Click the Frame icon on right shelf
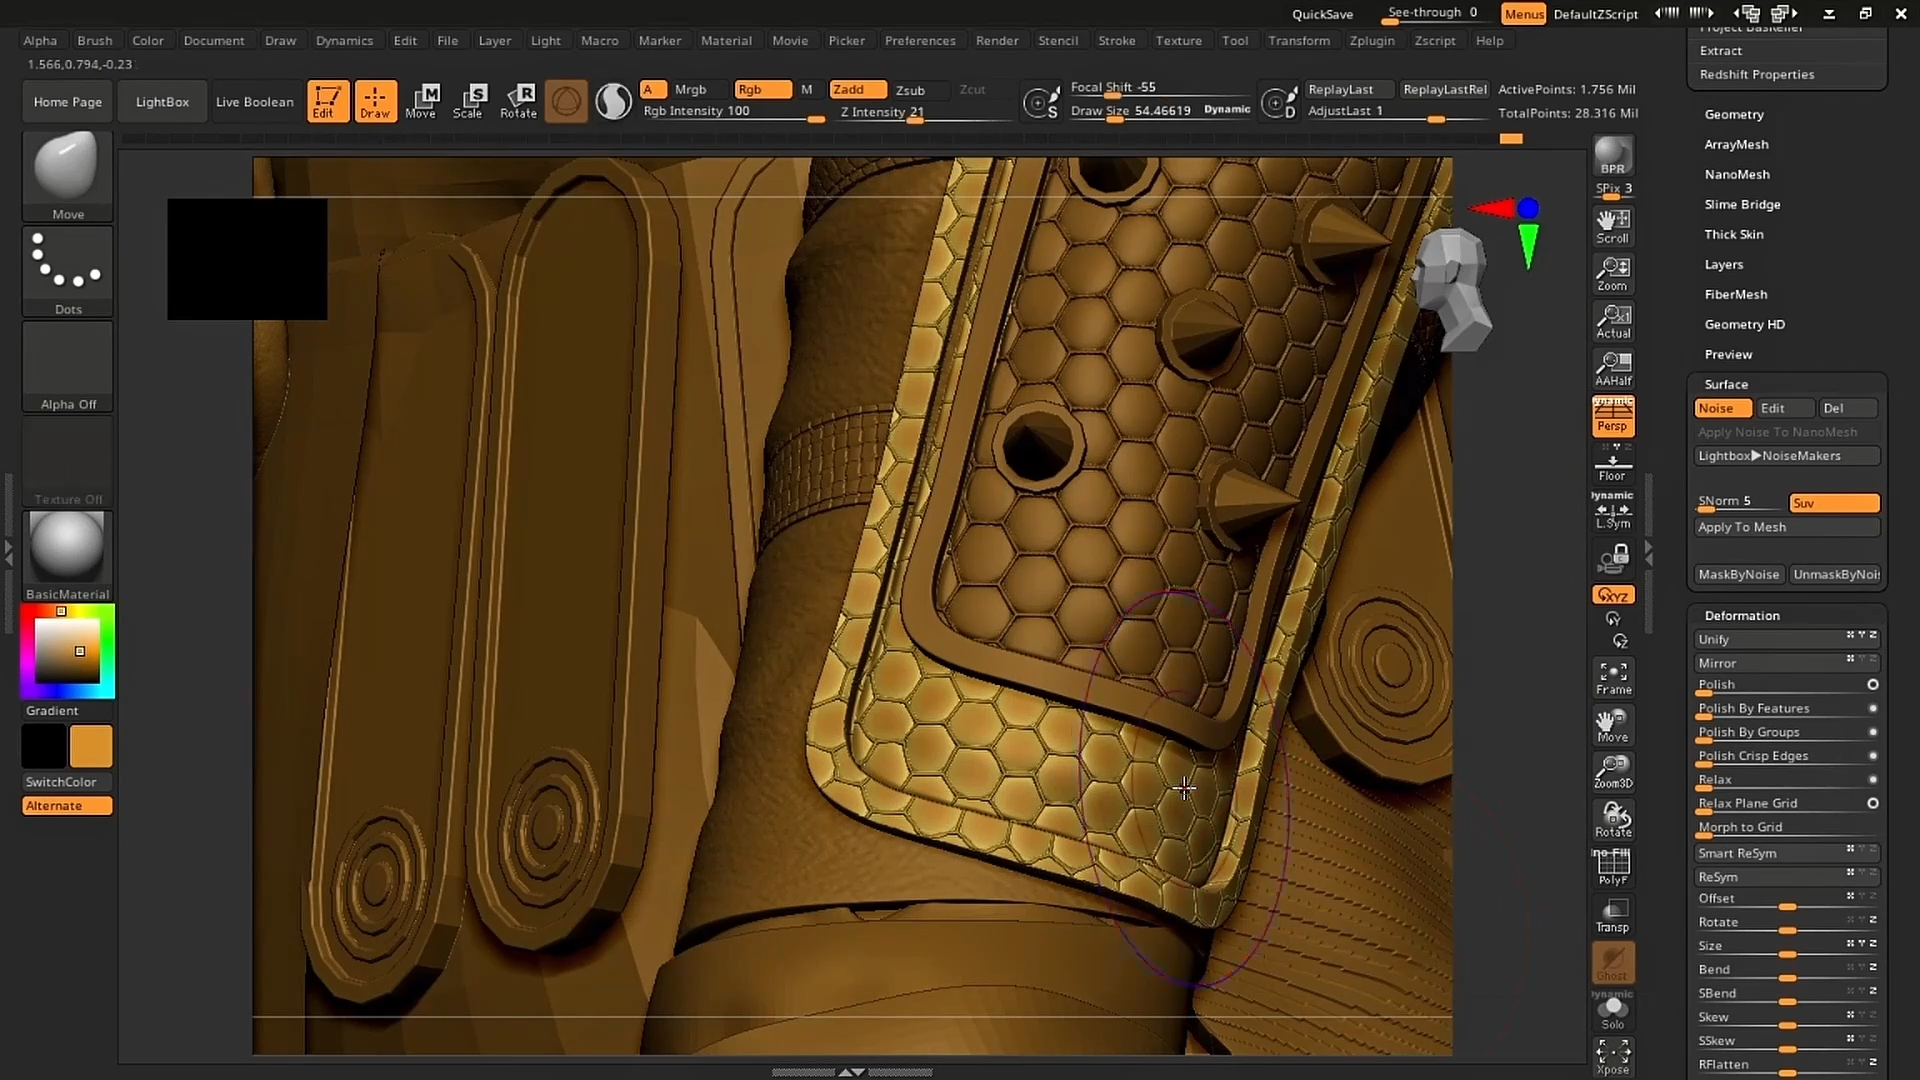This screenshot has width=1920, height=1080. pyautogui.click(x=1613, y=677)
